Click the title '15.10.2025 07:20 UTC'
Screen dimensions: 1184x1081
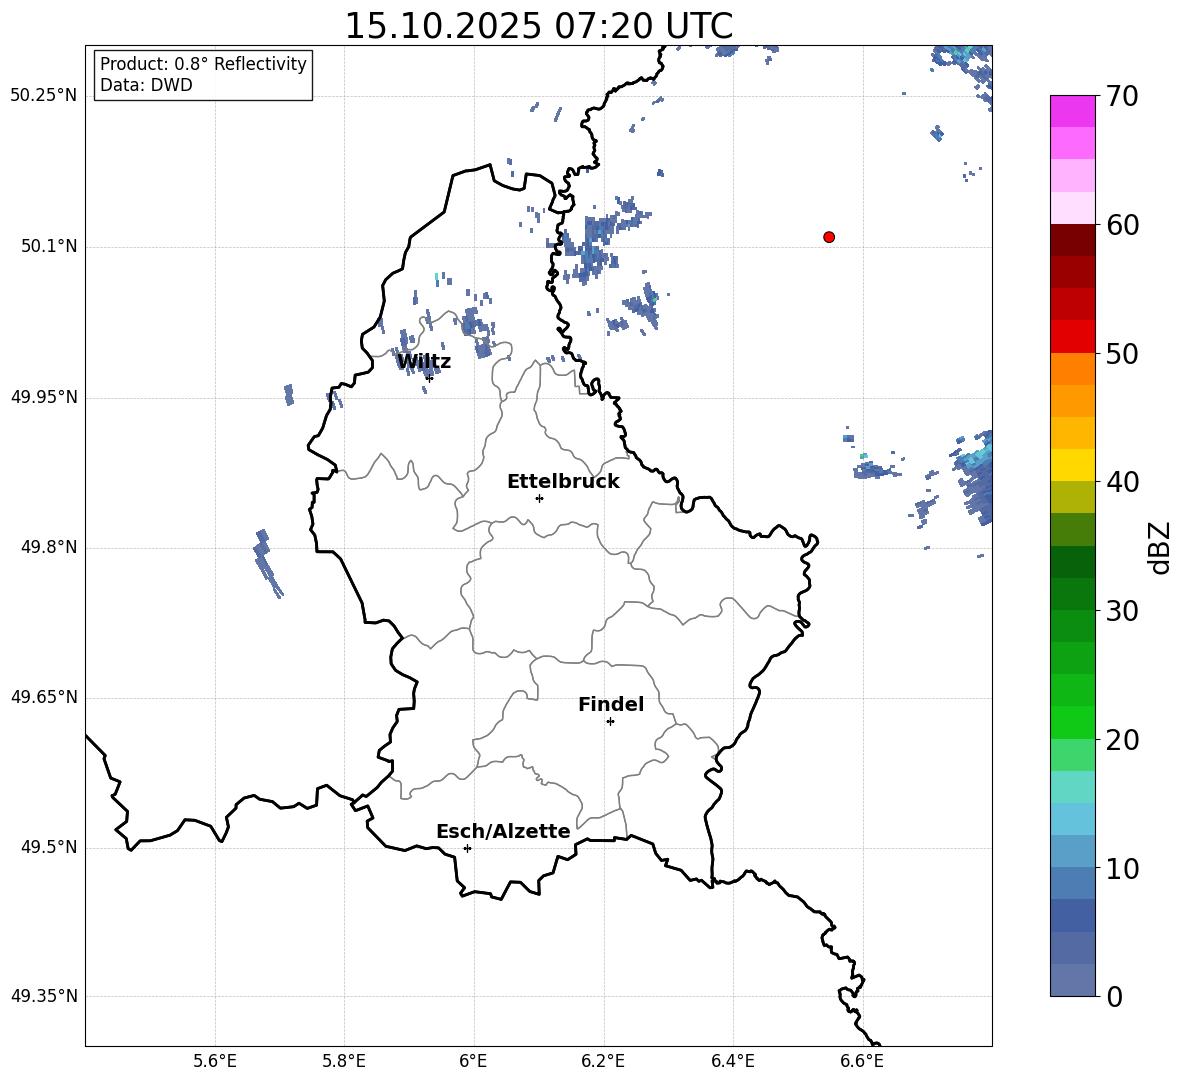coord(538,26)
